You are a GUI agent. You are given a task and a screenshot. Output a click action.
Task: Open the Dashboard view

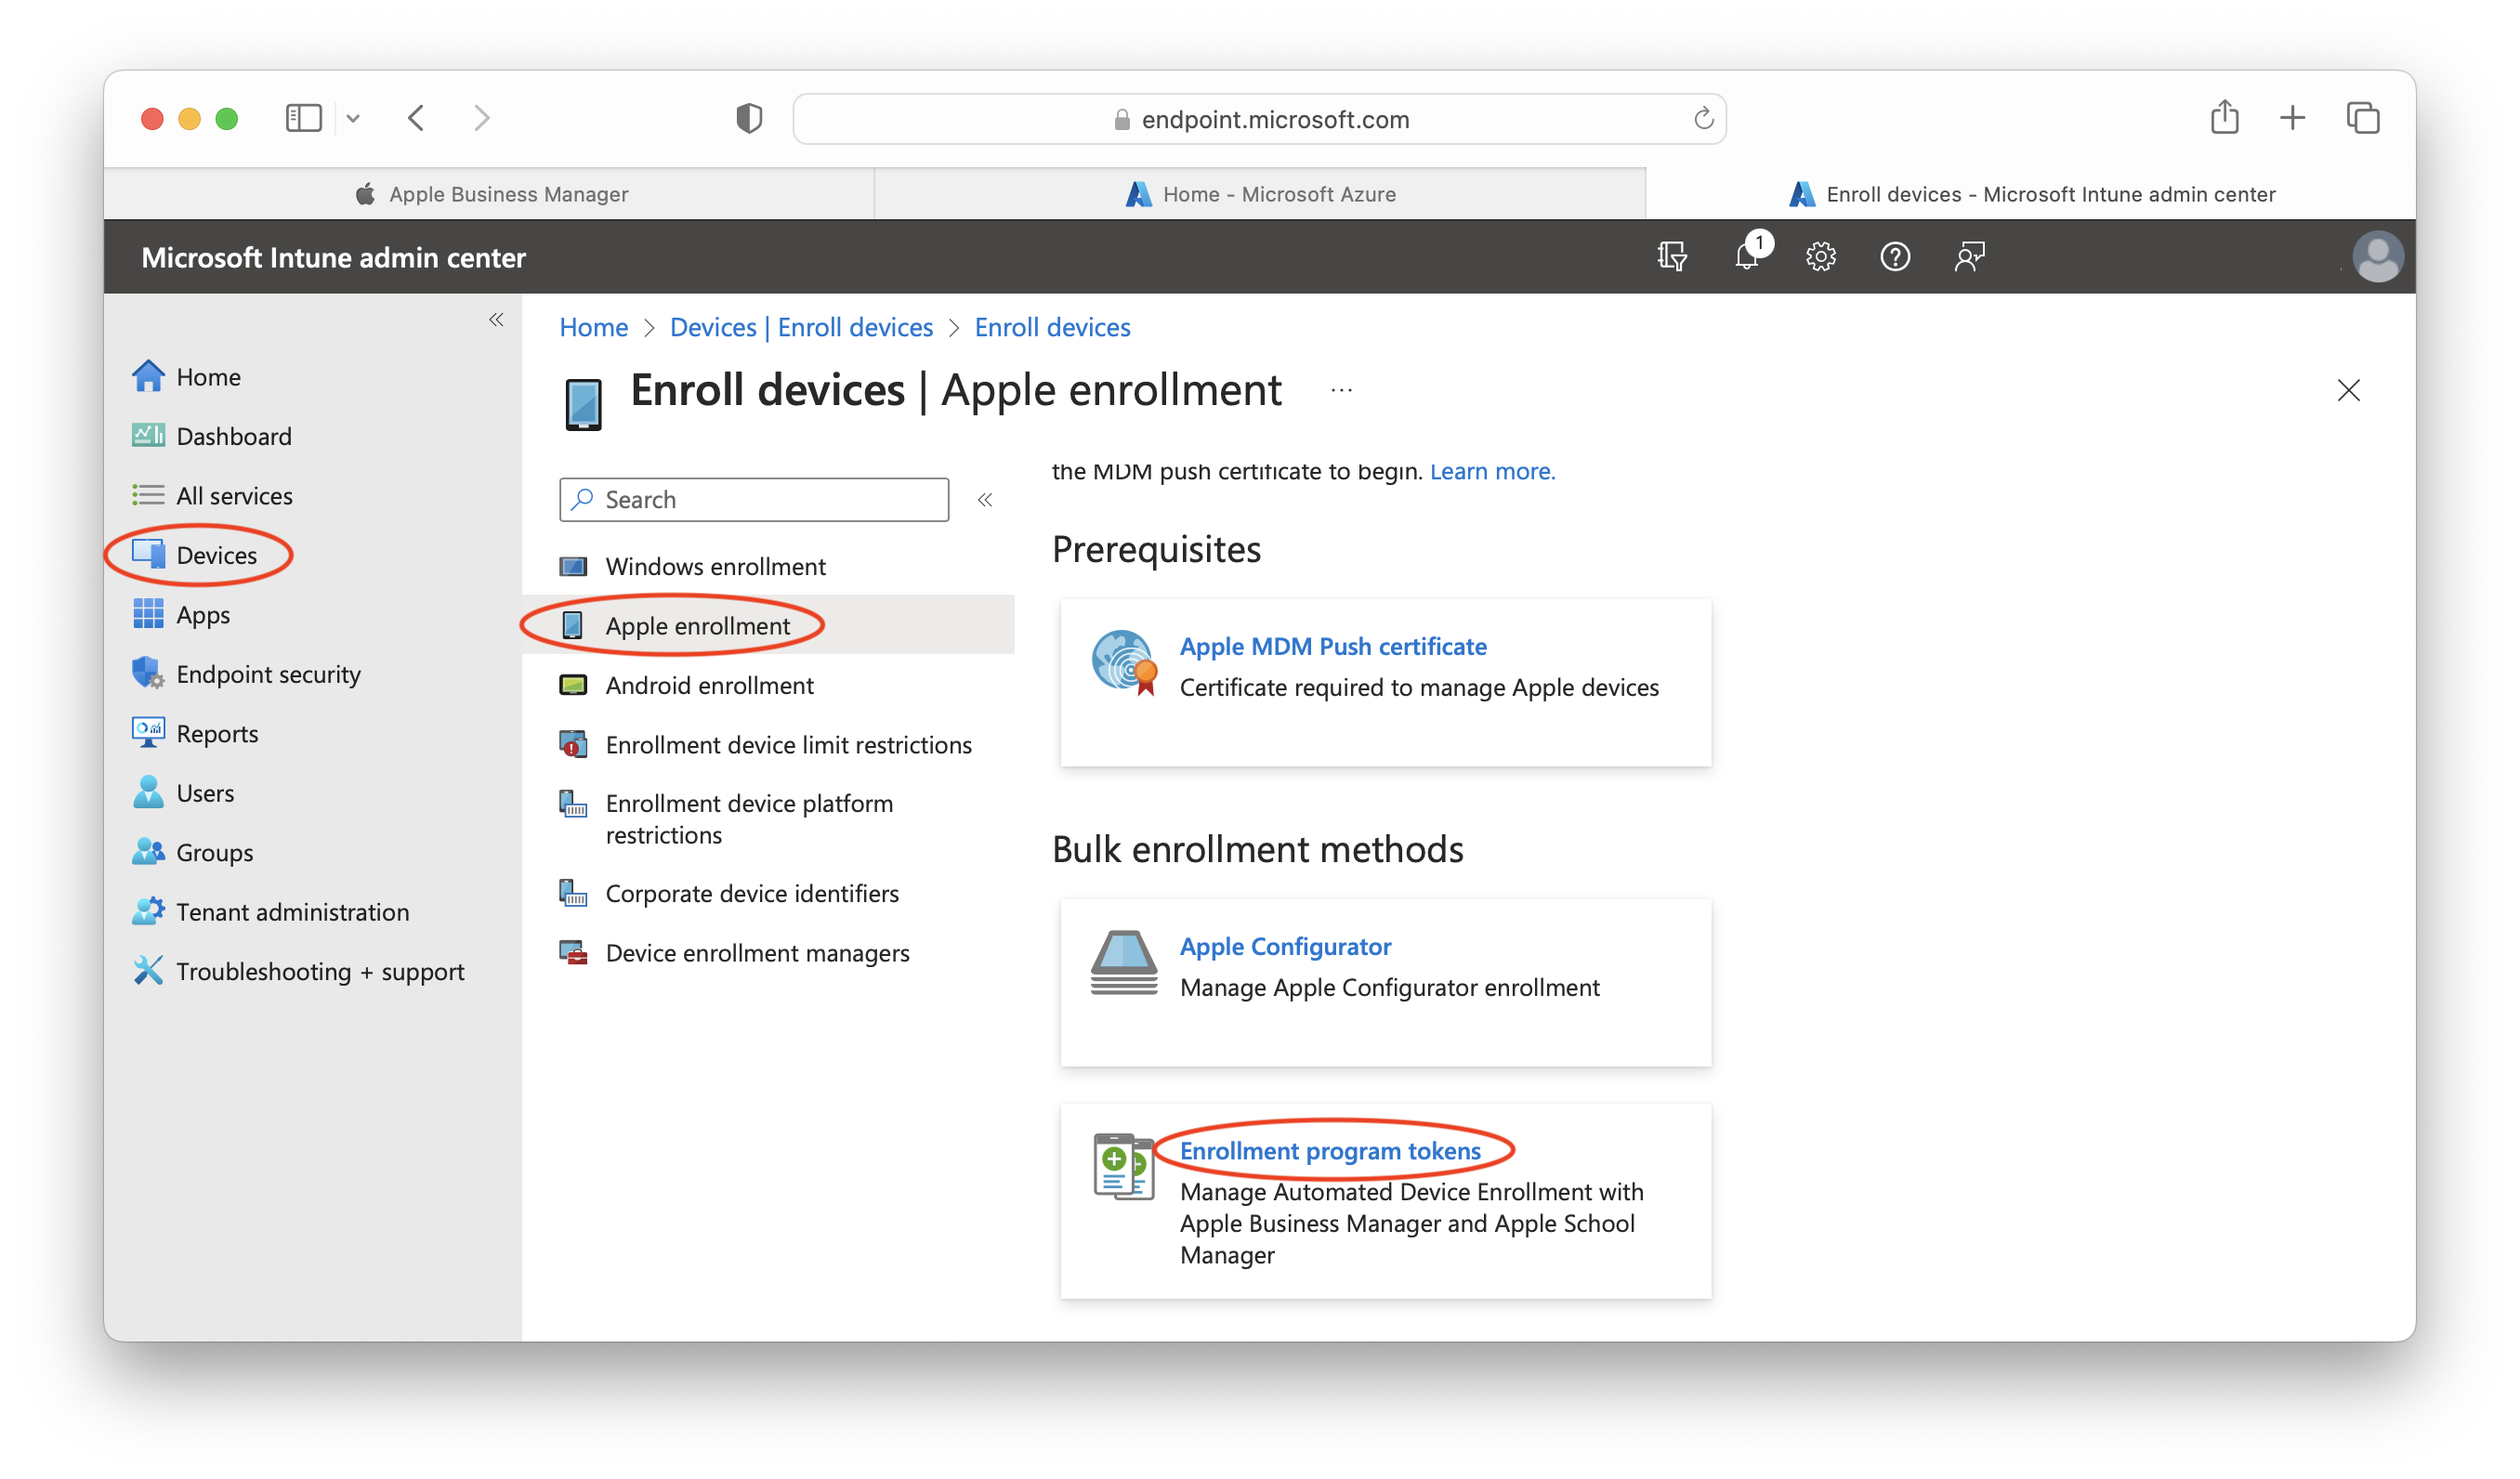[234, 435]
